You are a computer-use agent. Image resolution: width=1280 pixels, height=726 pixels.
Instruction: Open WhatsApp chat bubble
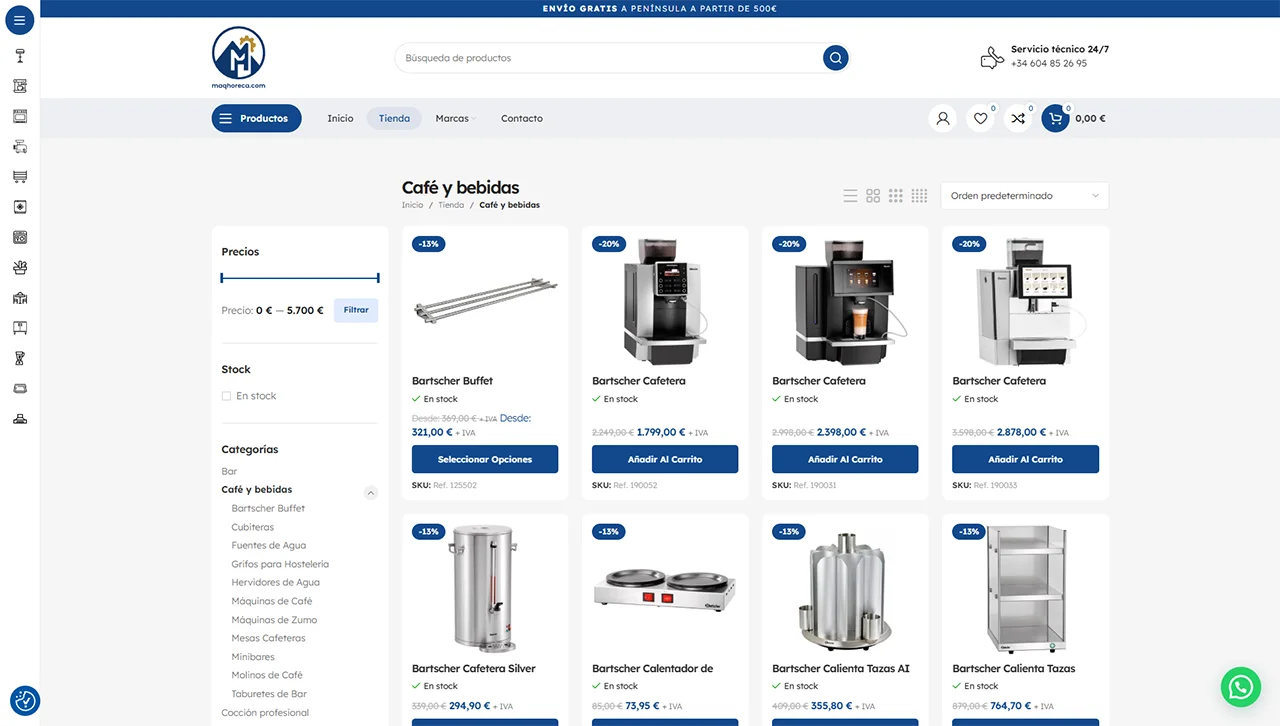[x=1240, y=687]
